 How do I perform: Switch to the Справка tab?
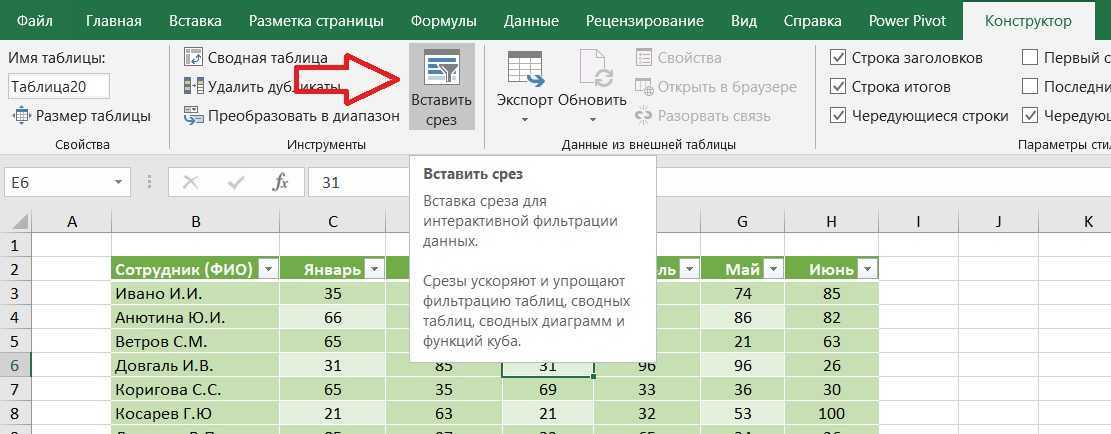point(812,21)
